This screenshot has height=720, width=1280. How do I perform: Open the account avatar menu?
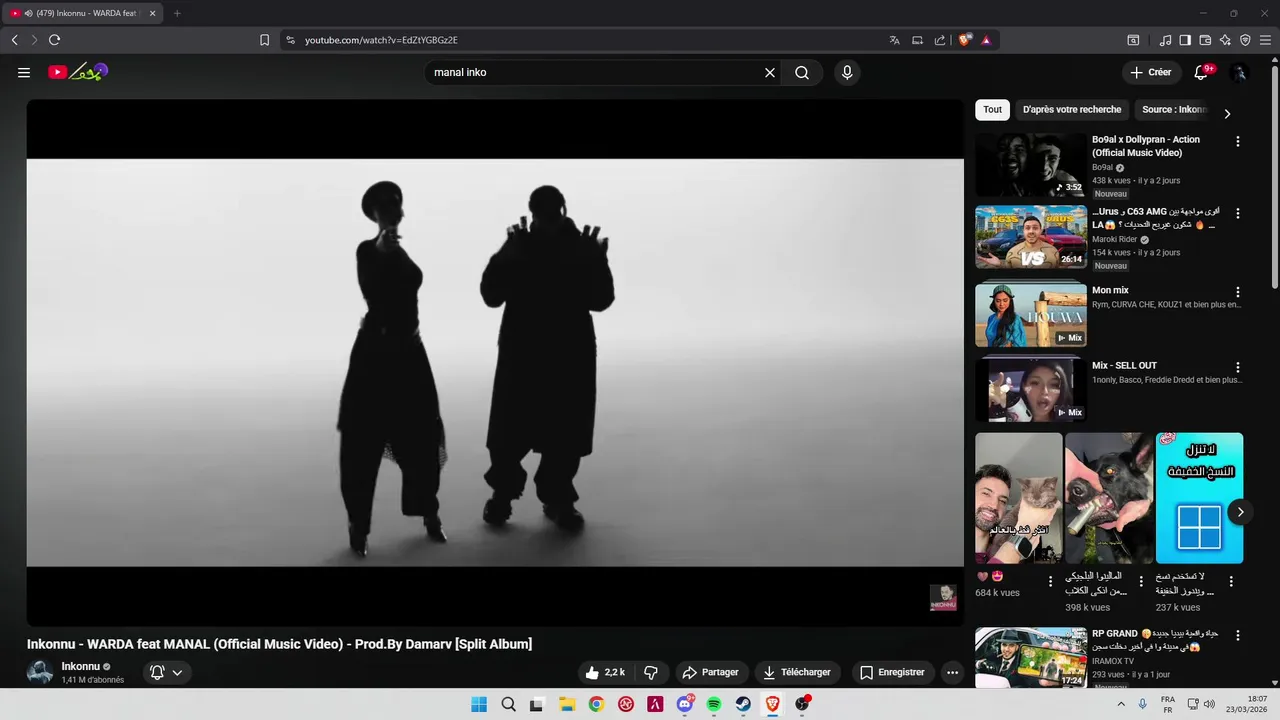(x=1239, y=72)
